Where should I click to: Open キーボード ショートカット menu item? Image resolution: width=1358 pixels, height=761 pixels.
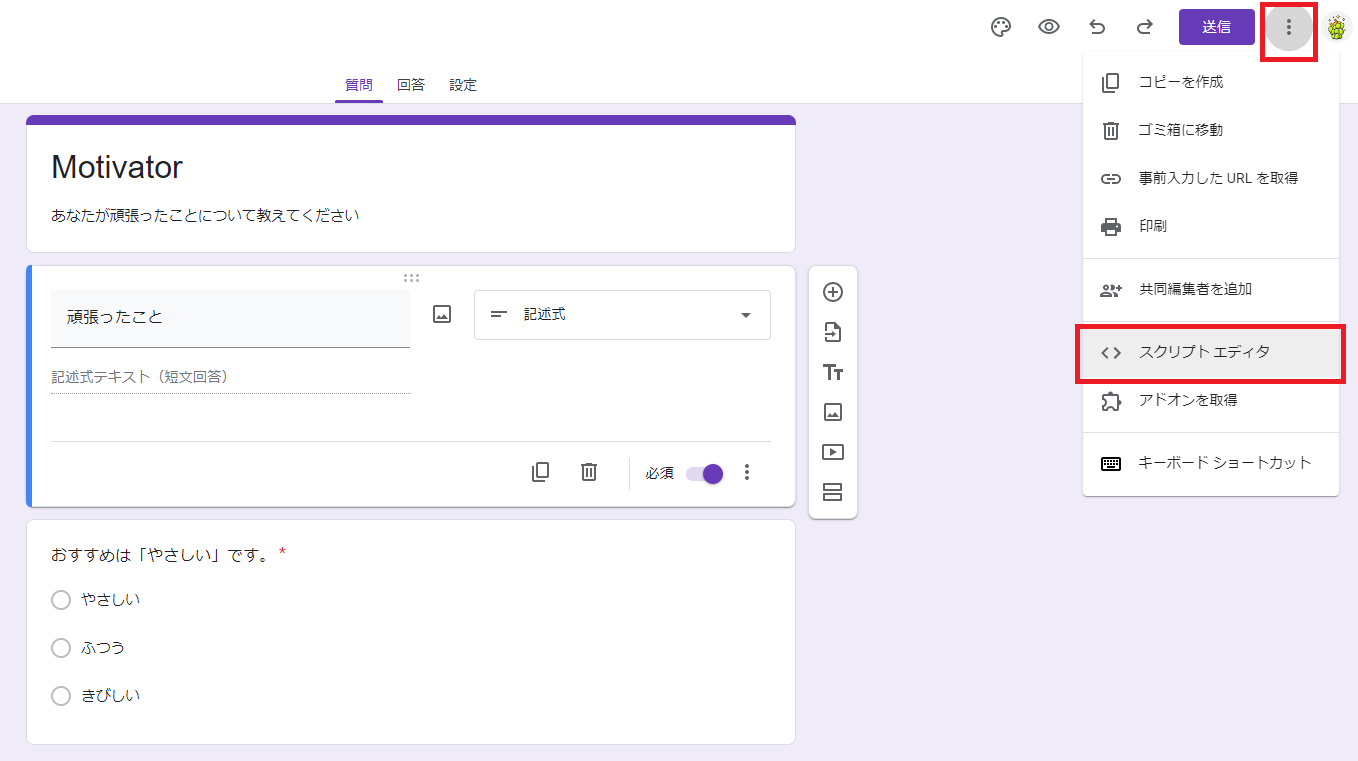[x=1211, y=463]
